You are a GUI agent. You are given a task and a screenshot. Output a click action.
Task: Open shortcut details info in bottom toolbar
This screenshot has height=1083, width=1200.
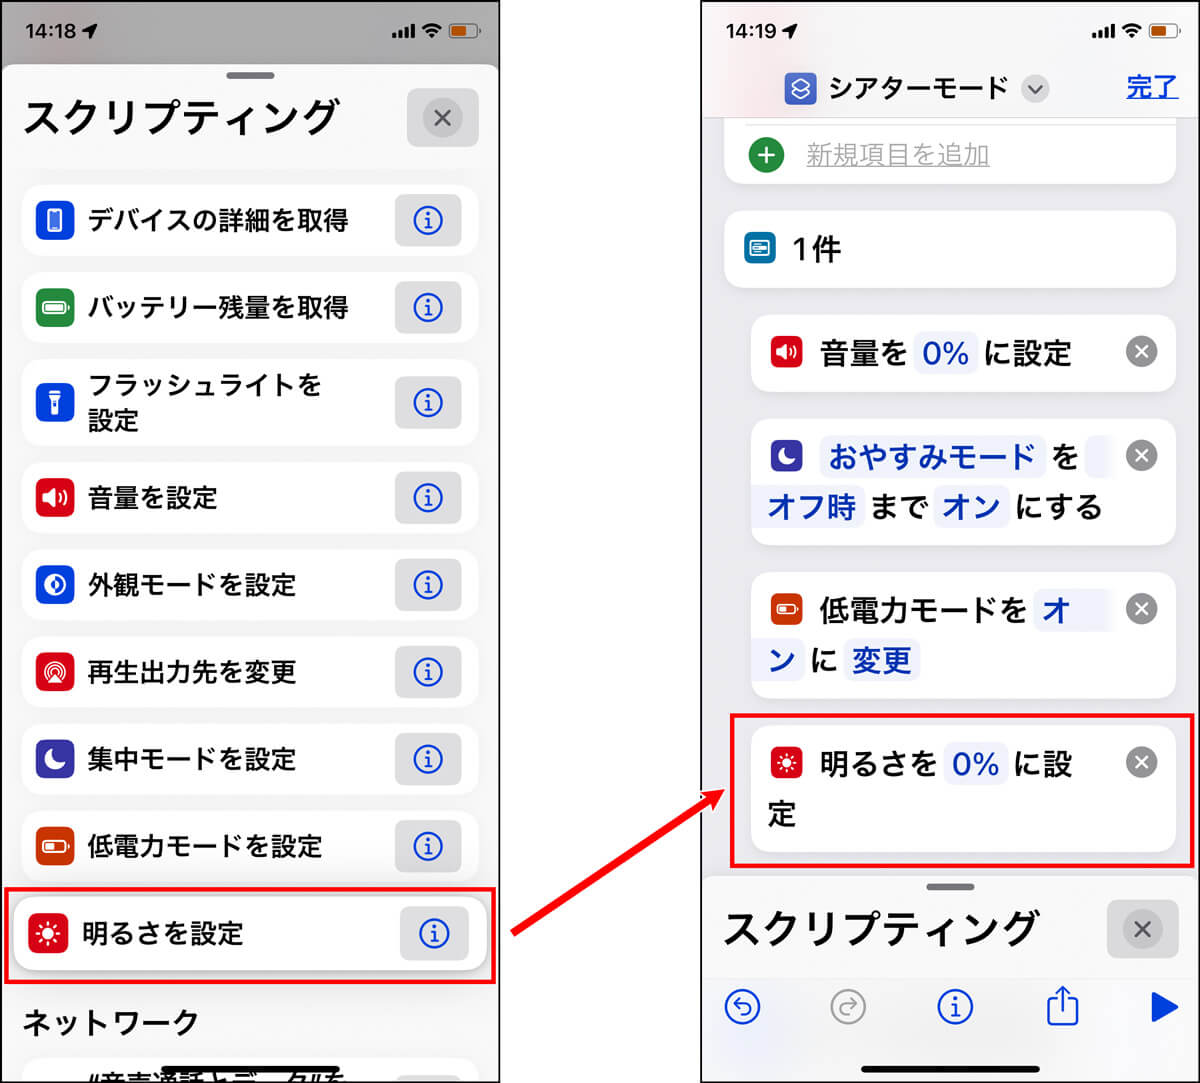955,1008
